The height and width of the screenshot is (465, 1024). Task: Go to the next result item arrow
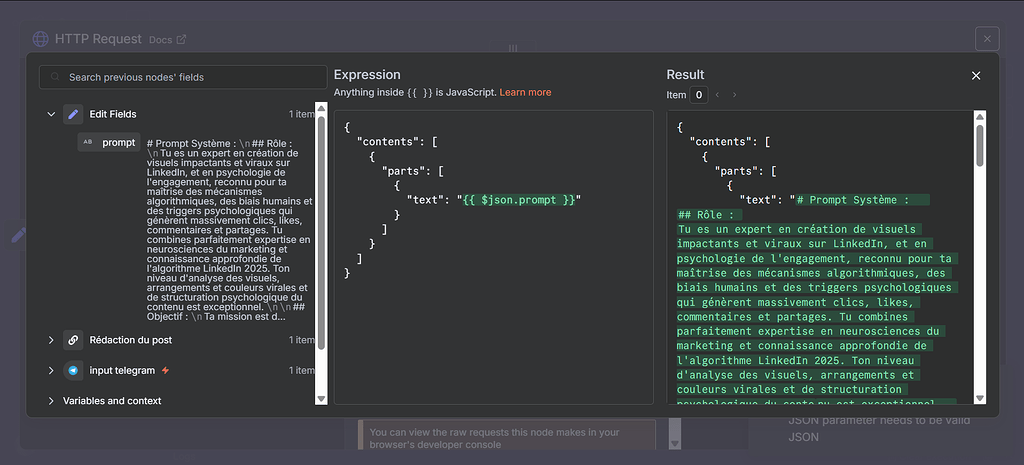tap(734, 95)
